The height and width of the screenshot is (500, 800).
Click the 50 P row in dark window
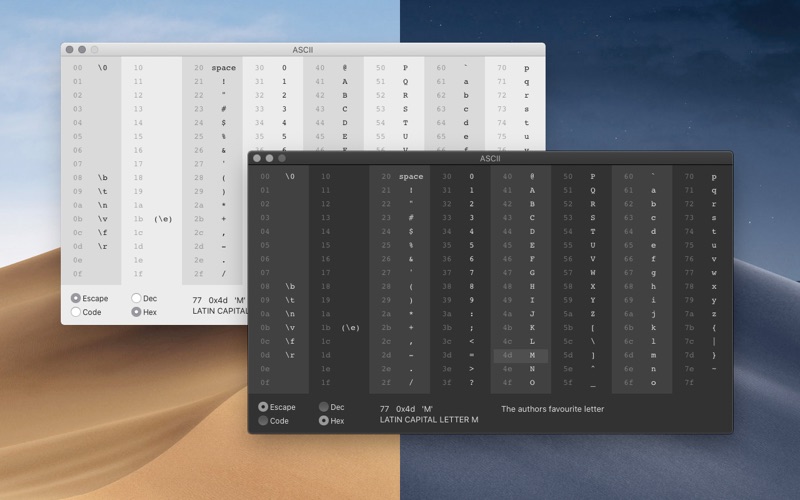[581, 177]
